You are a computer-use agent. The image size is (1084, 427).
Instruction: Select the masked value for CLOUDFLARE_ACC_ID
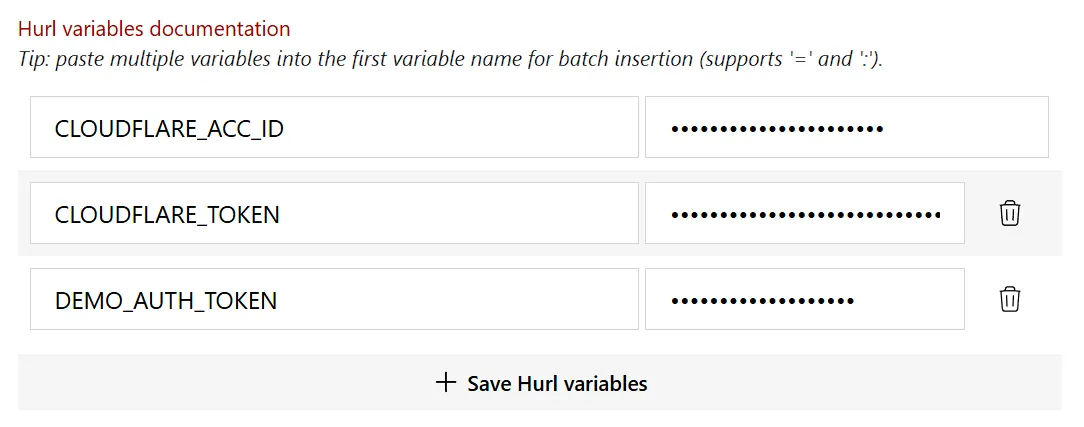[847, 127]
